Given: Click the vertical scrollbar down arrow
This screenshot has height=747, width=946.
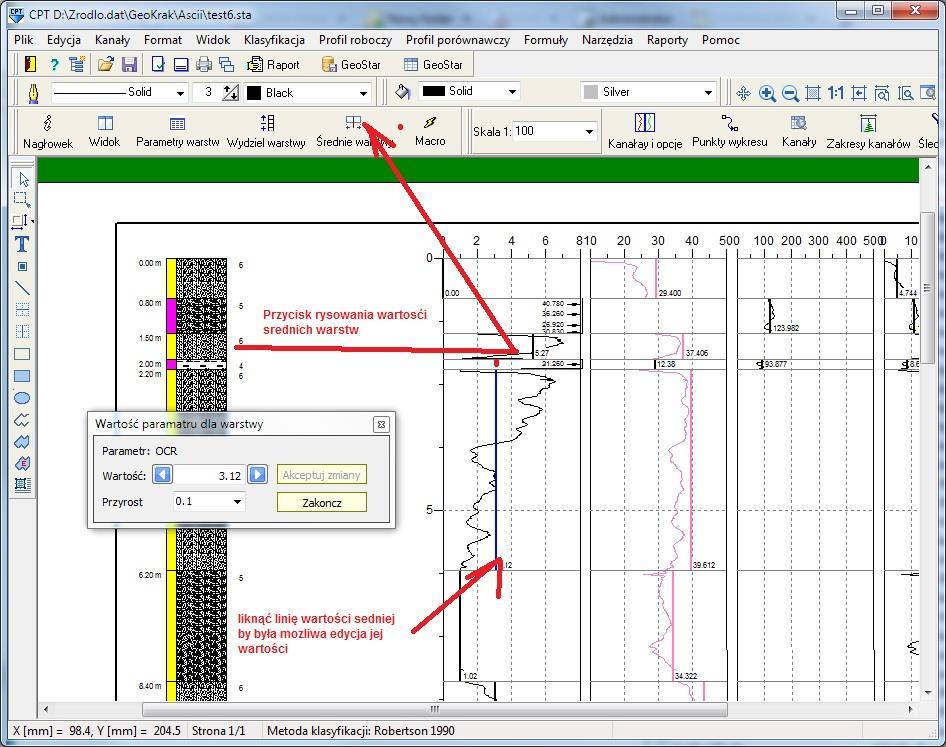Looking at the screenshot, I should point(927,693).
